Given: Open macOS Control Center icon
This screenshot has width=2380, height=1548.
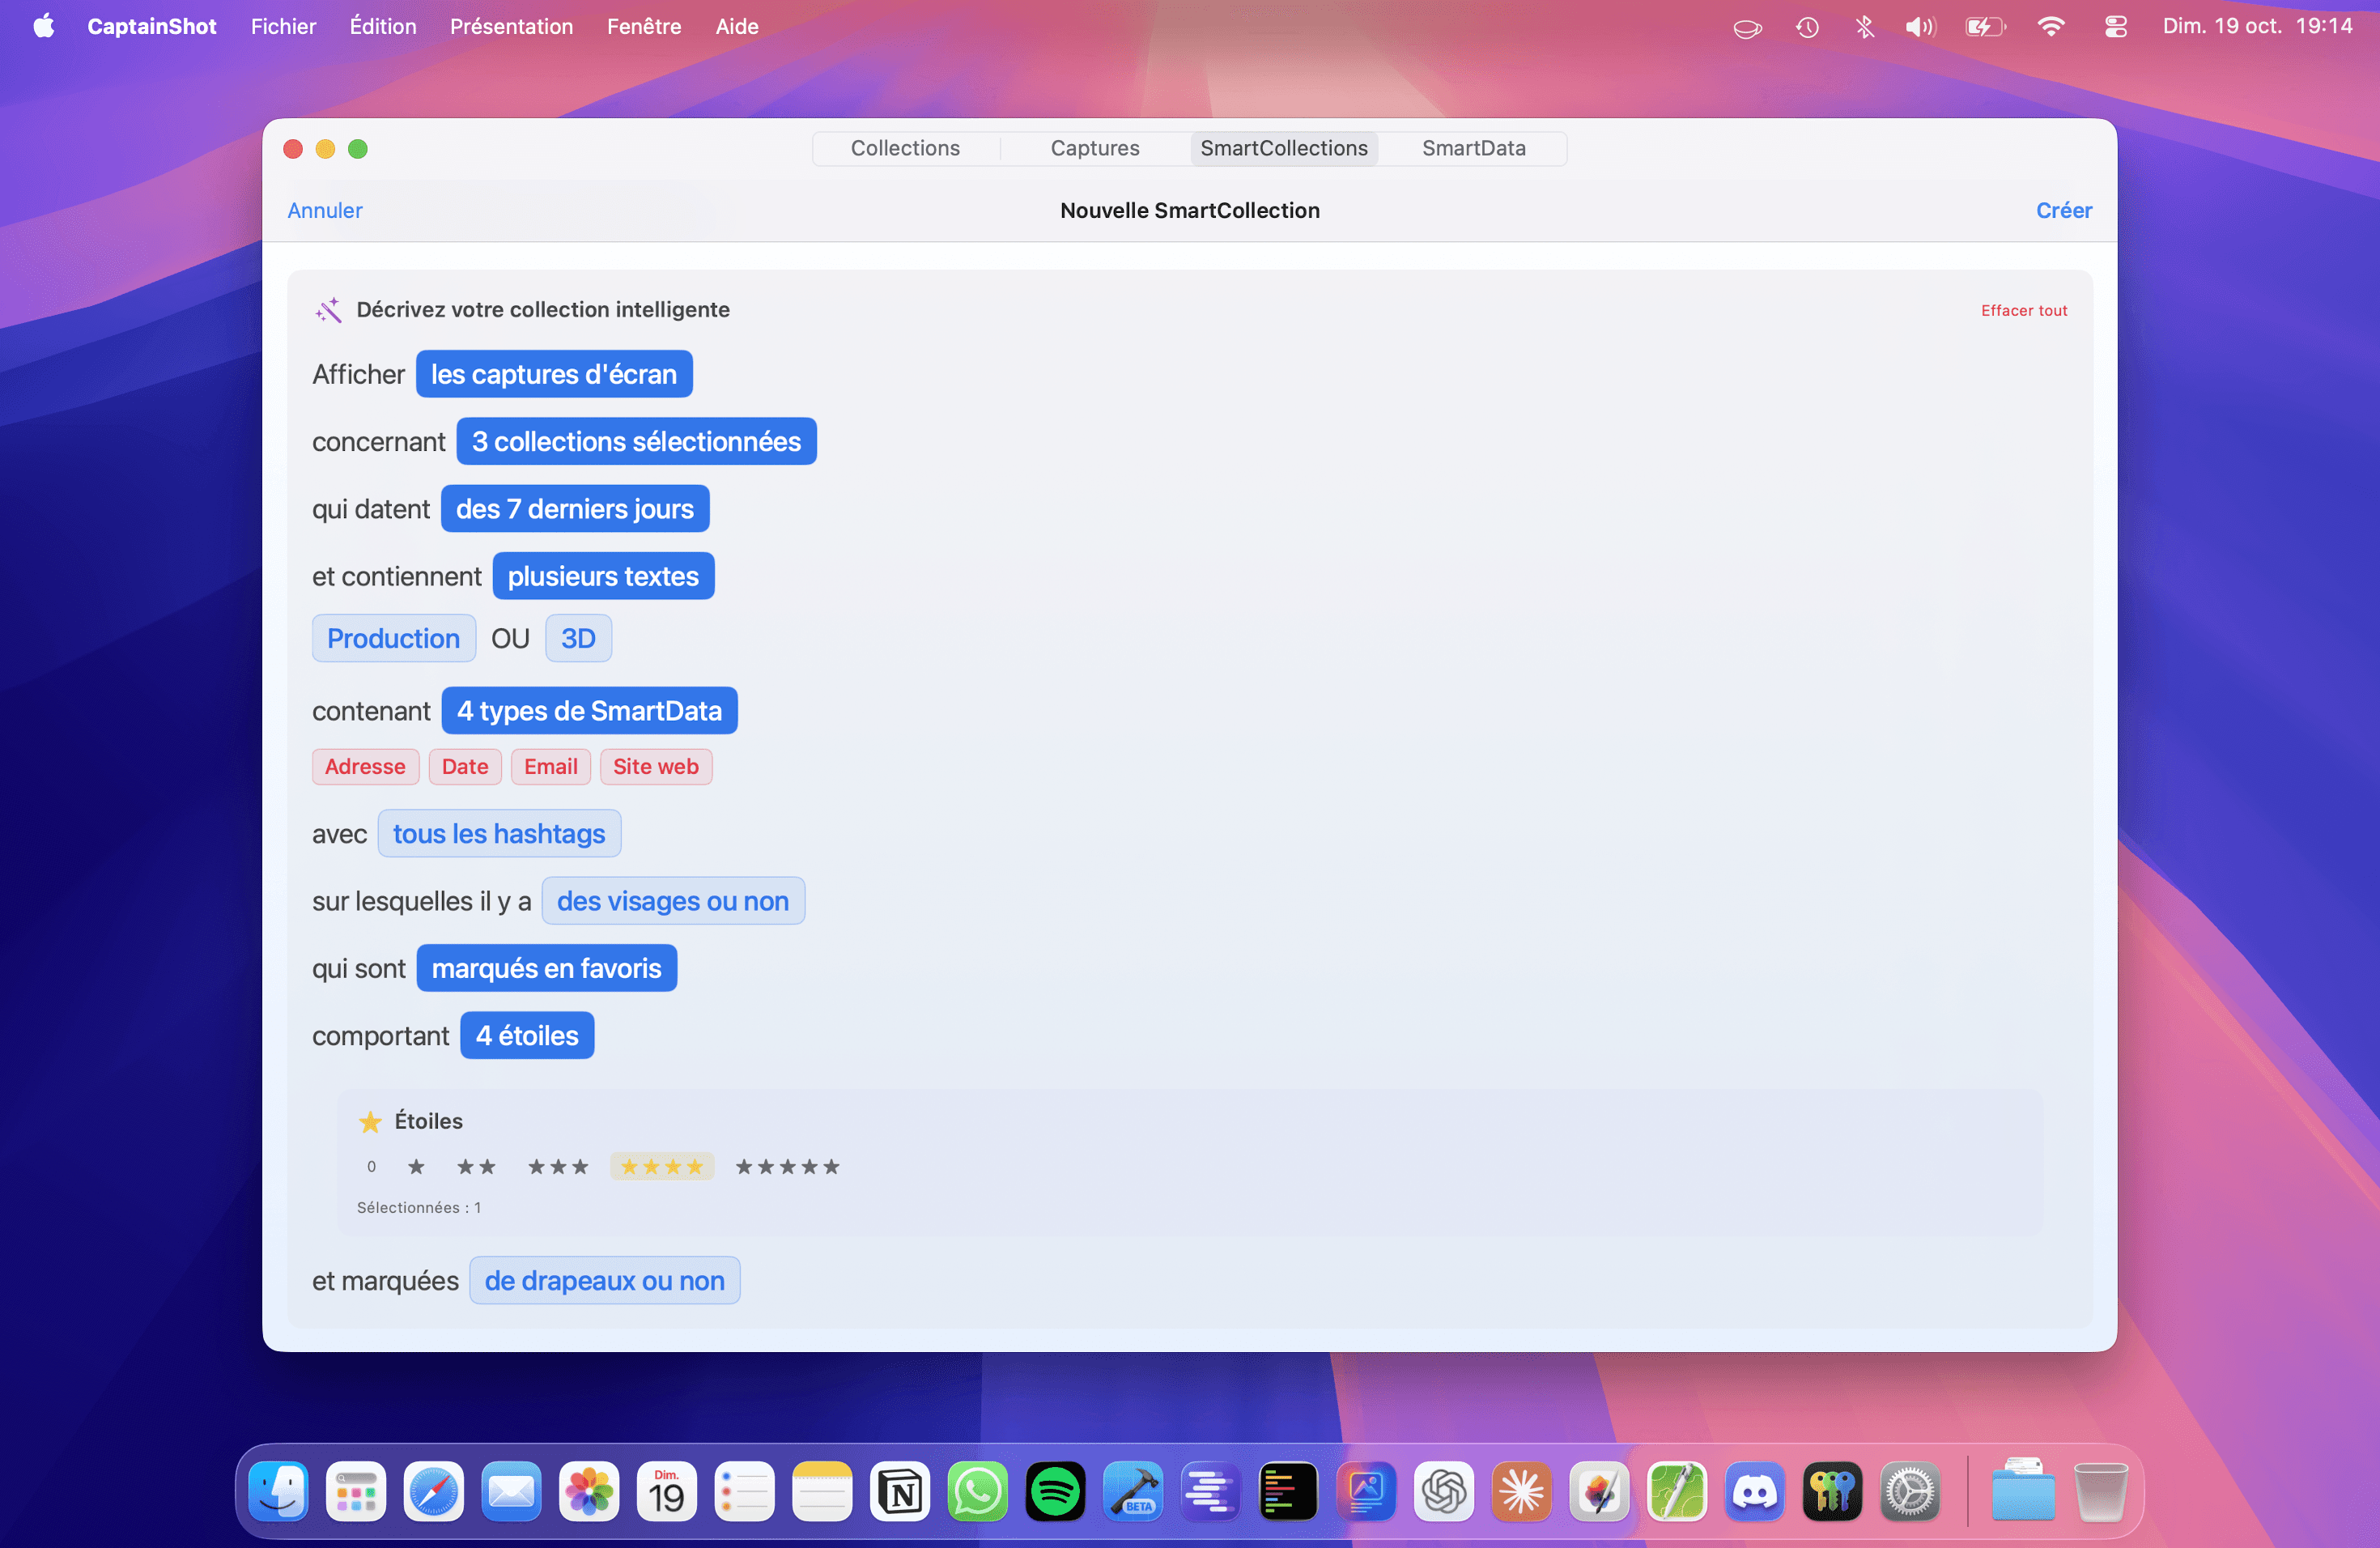Looking at the screenshot, I should pos(2115,27).
